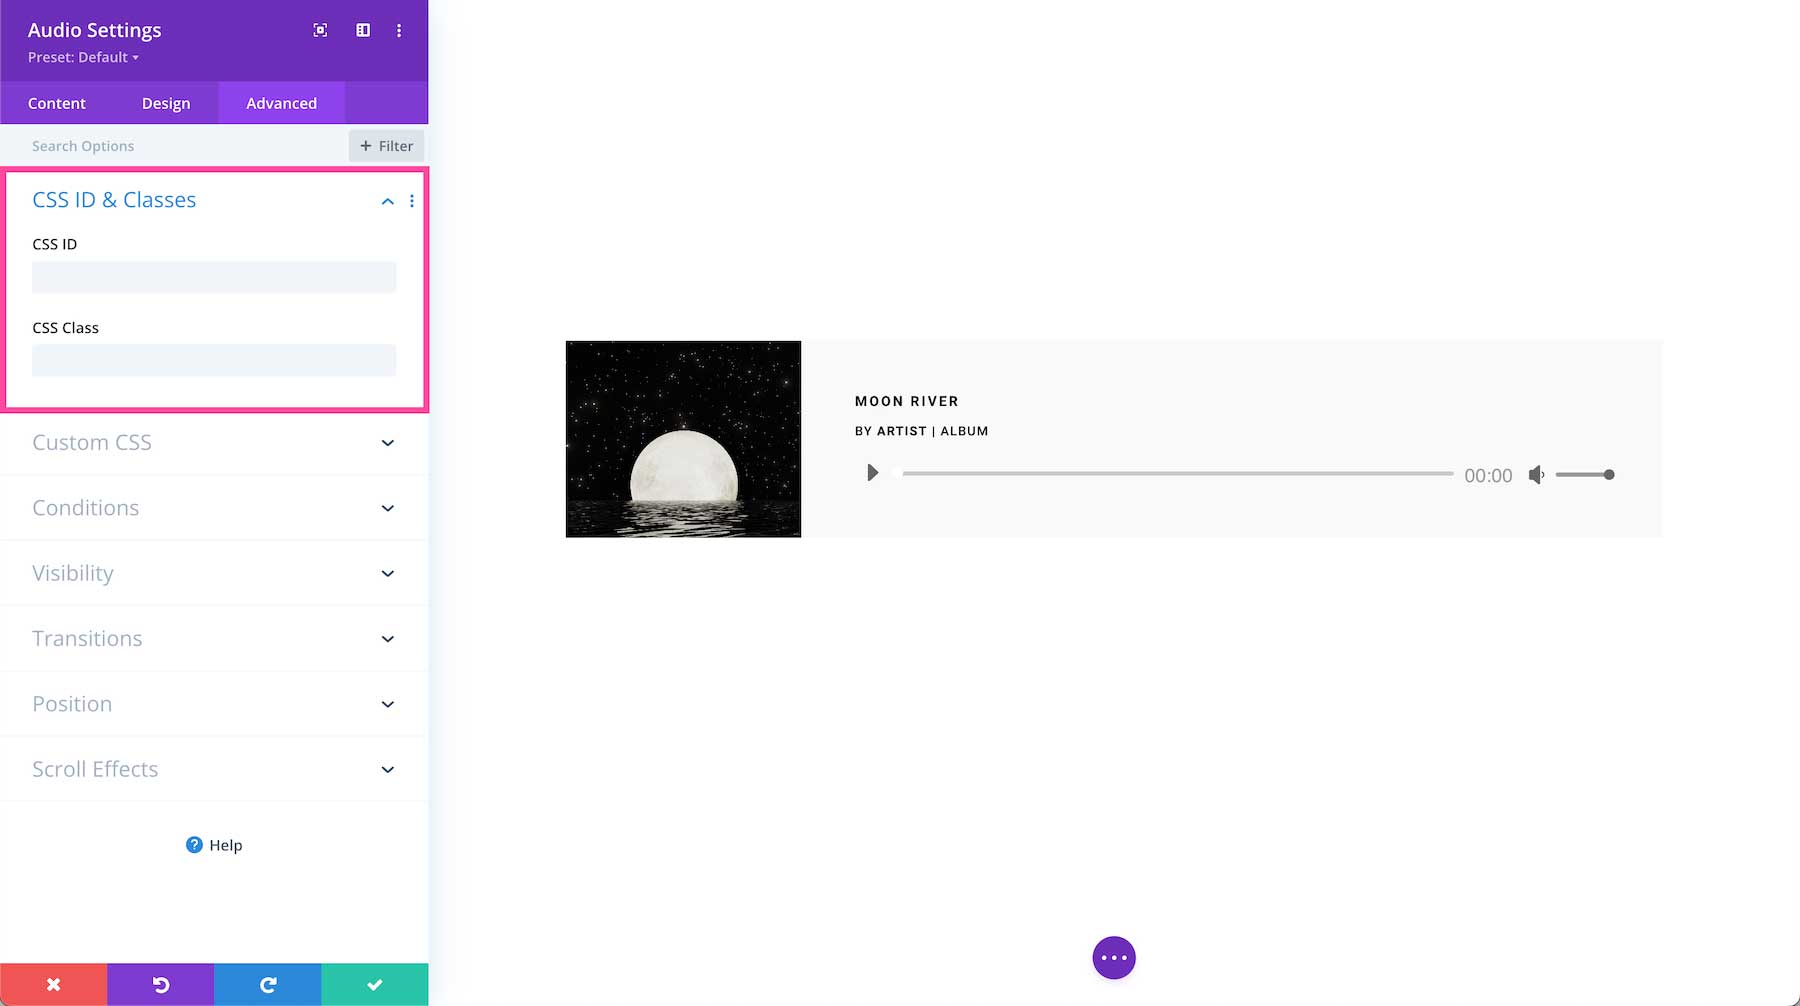Undo the last change
Screen dimensions: 1800x1006
point(160,984)
